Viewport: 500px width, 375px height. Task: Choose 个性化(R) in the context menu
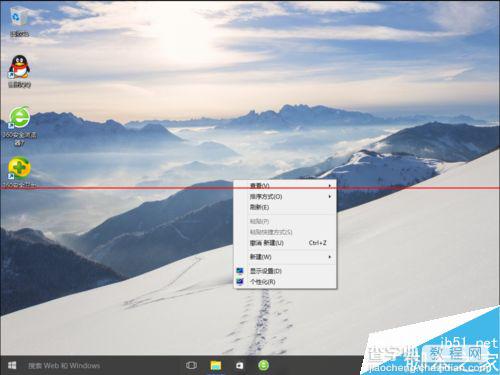click(285, 282)
